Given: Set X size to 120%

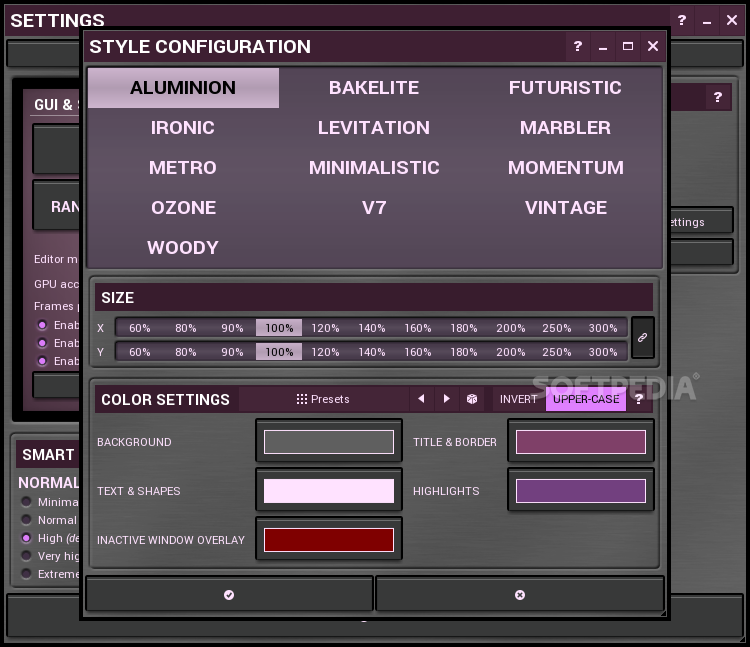Looking at the screenshot, I should pos(325,328).
